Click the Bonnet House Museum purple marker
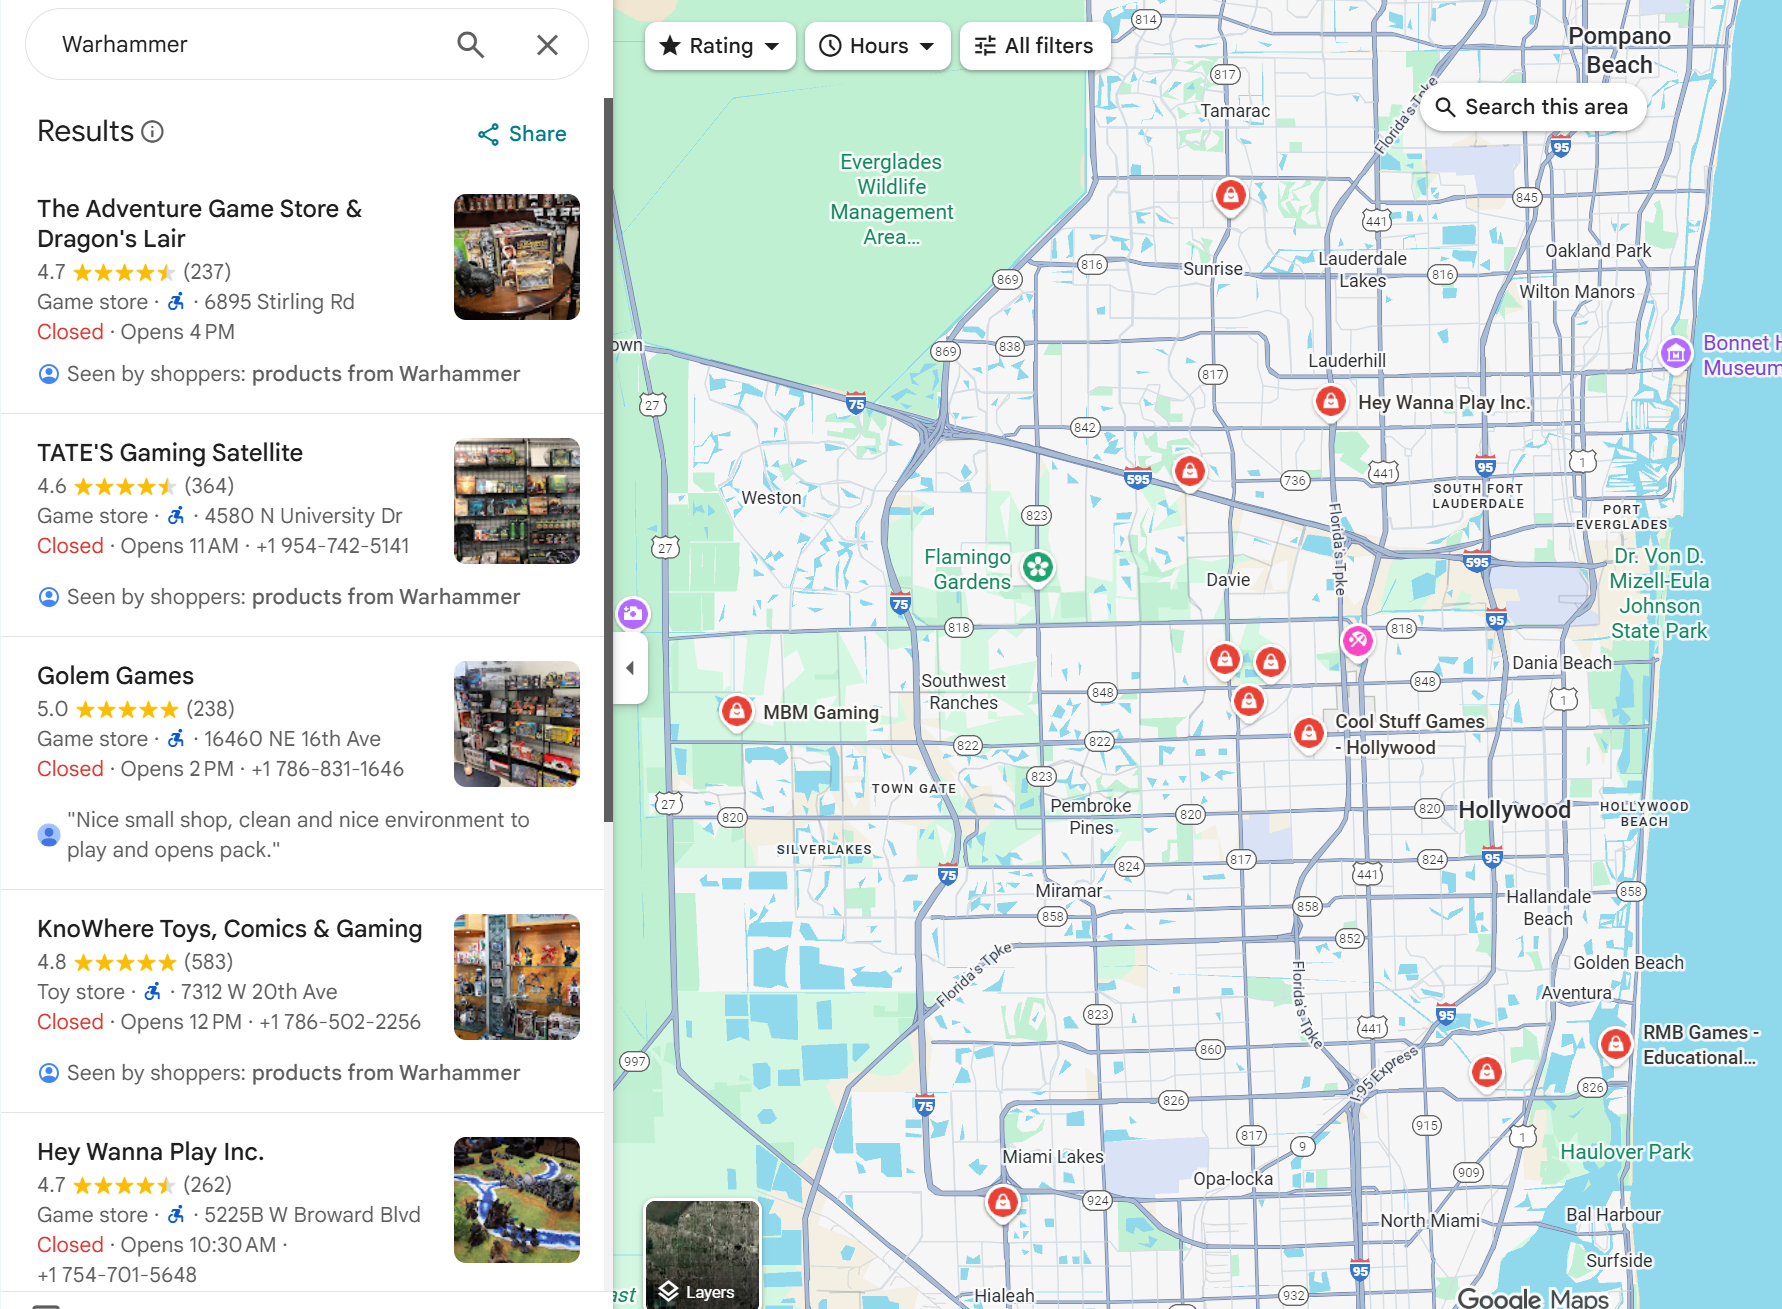The image size is (1782, 1309). (1676, 353)
